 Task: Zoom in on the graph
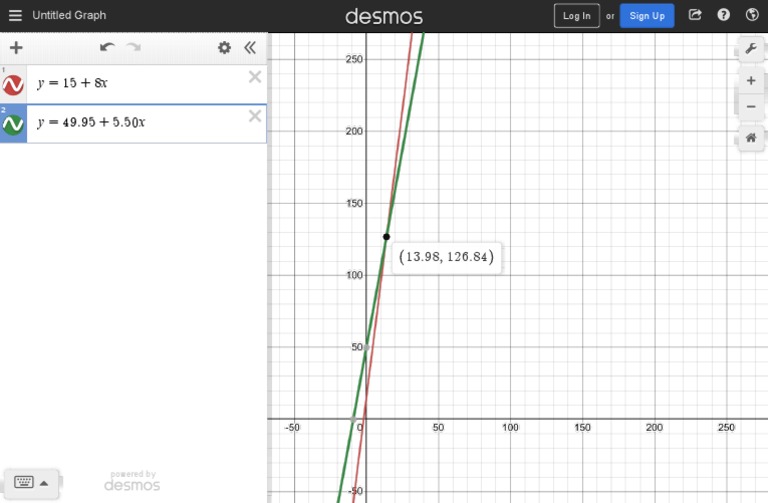pos(750,81)
